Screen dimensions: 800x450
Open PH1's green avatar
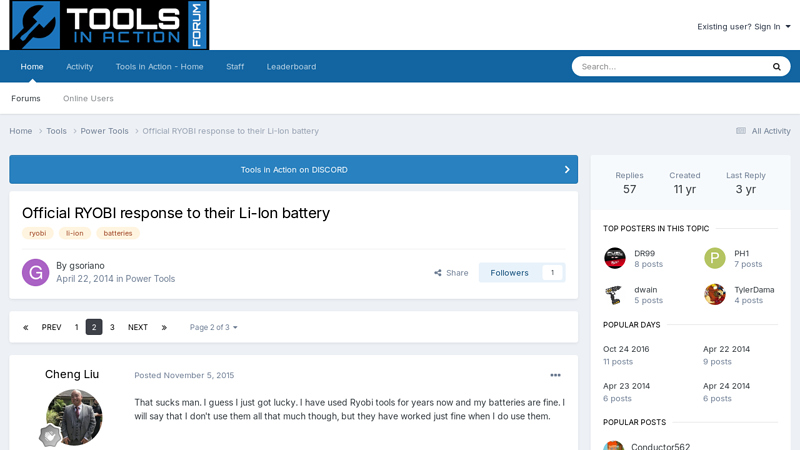click(x=715, y=258)
